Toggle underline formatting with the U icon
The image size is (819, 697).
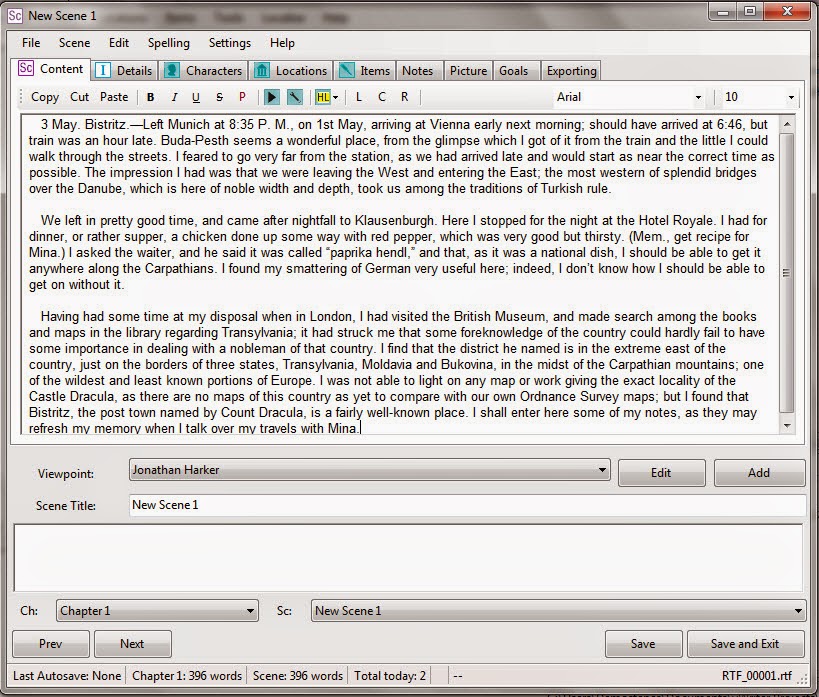click(x=196, y=96)
